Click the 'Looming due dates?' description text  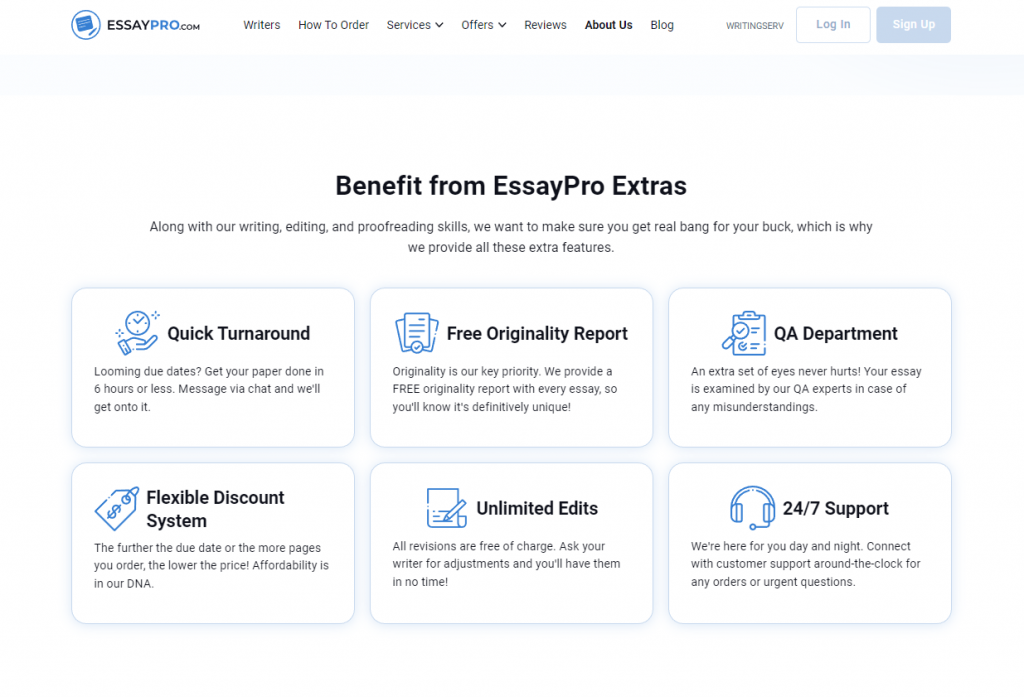tap(209, 389)
